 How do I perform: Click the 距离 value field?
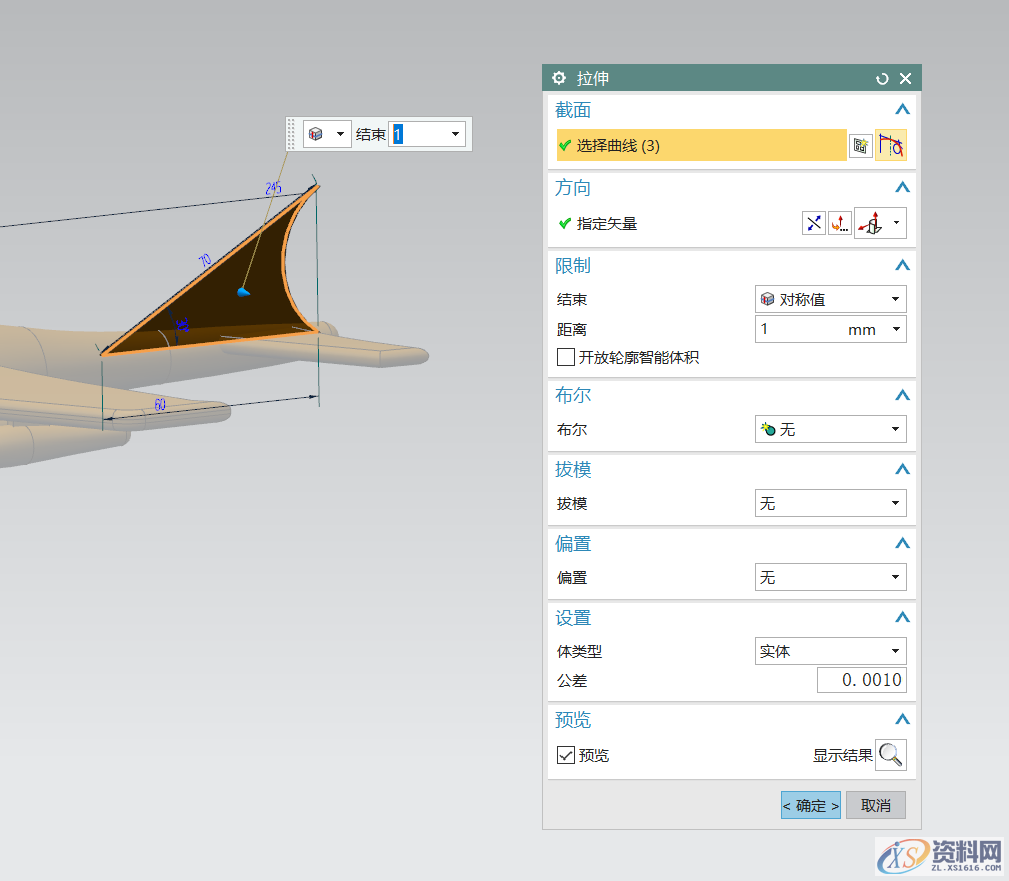click(800, 329)
